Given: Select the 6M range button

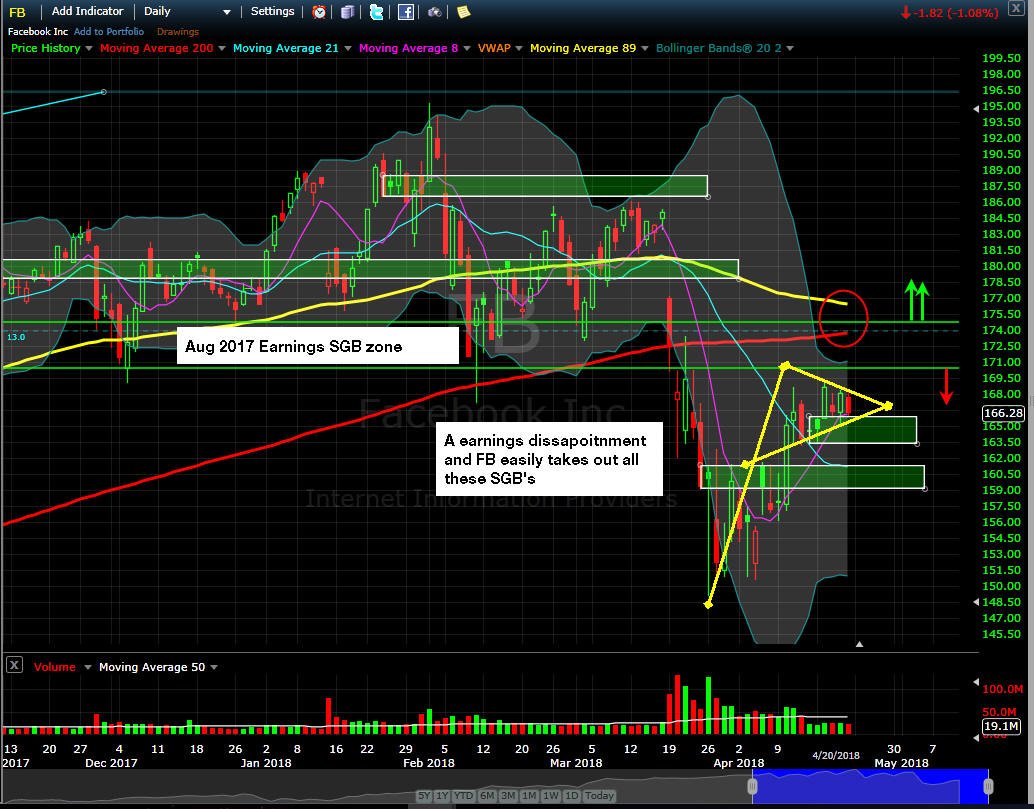Looking at the screenshot, I should (487, 795).
